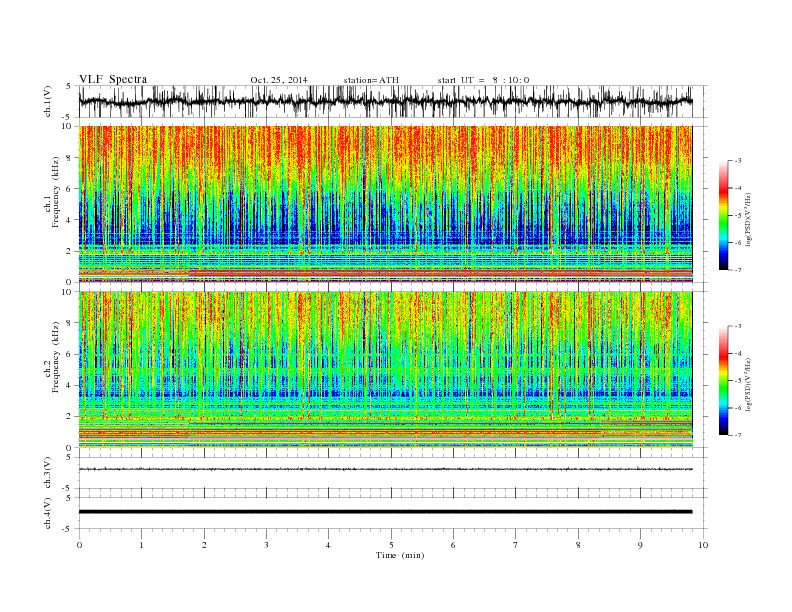Click the "ch.1(V)" waveform axis label
This screenshot has height=612, width=792.
48,101
